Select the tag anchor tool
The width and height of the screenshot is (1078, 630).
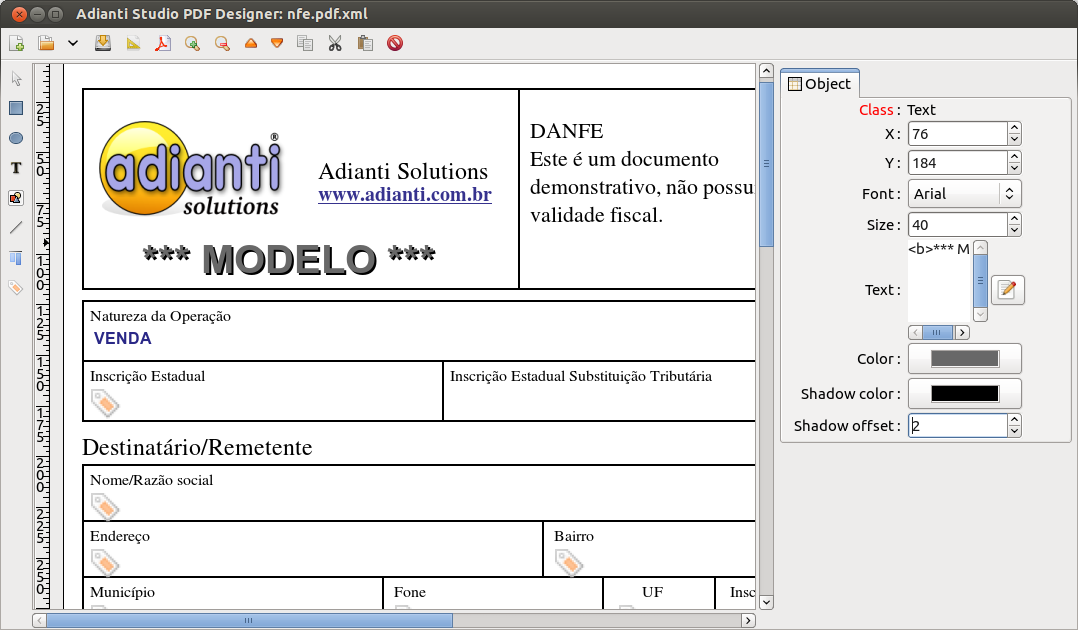click(x=16, y=287)
